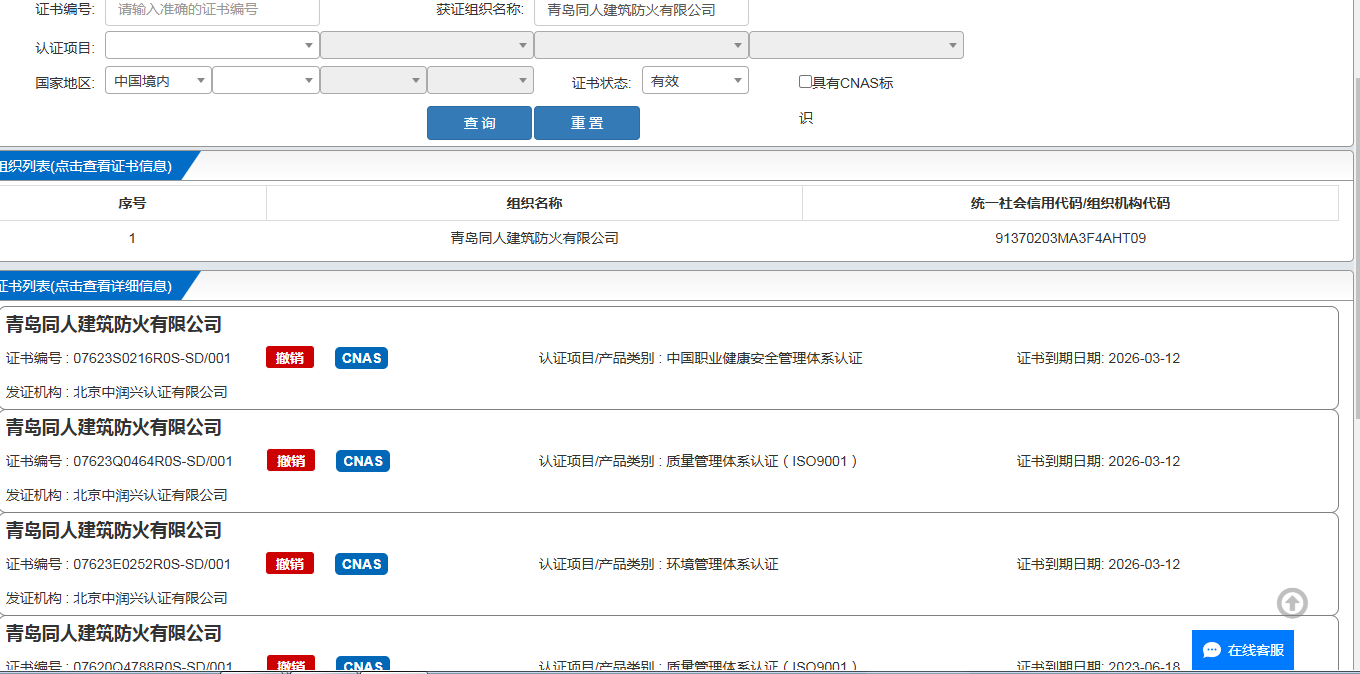Click the scroll-to-top arrow icon
Screen dimensions: 1360x674
[1292, 602]
